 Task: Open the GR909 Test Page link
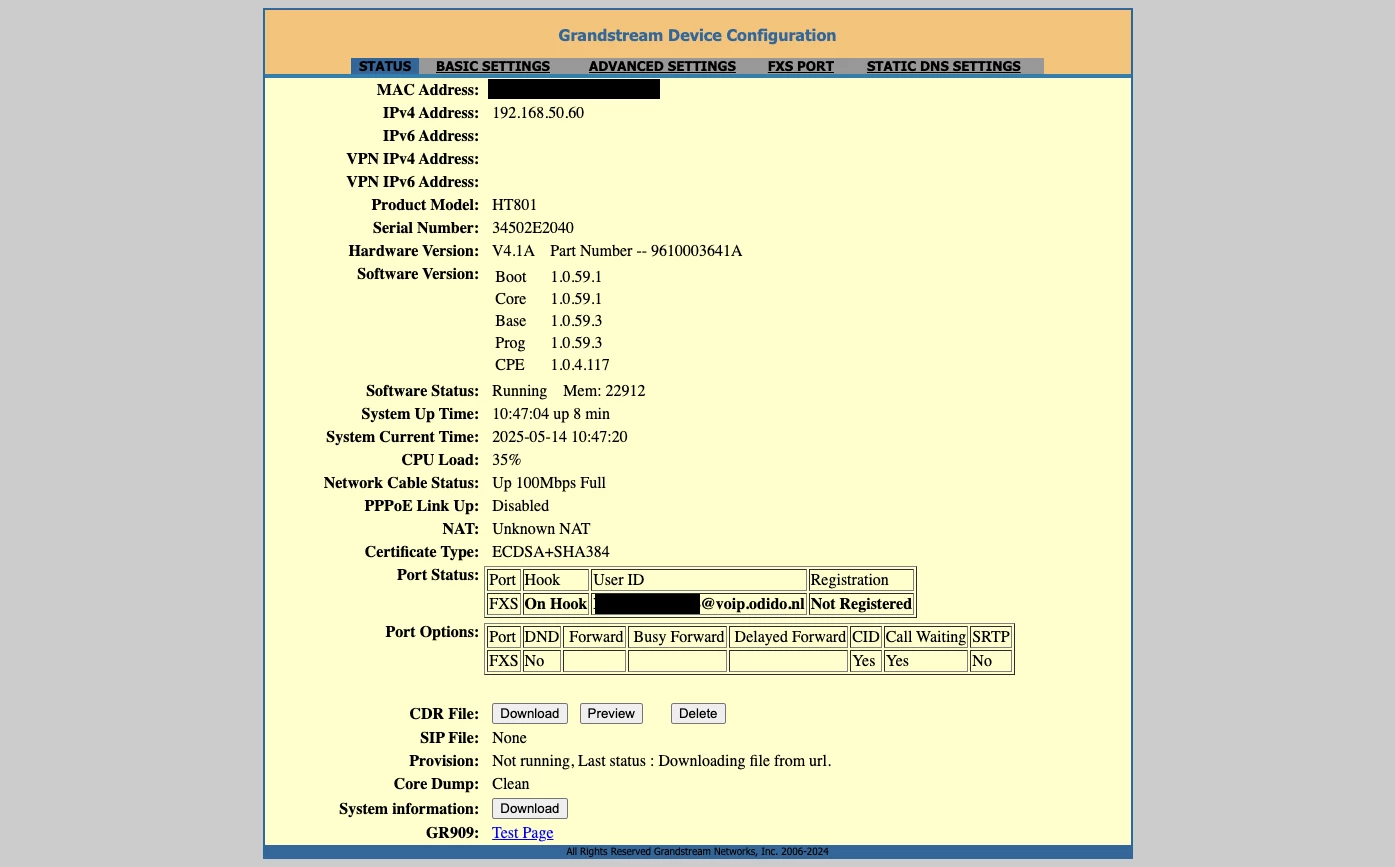click(522, 832)
